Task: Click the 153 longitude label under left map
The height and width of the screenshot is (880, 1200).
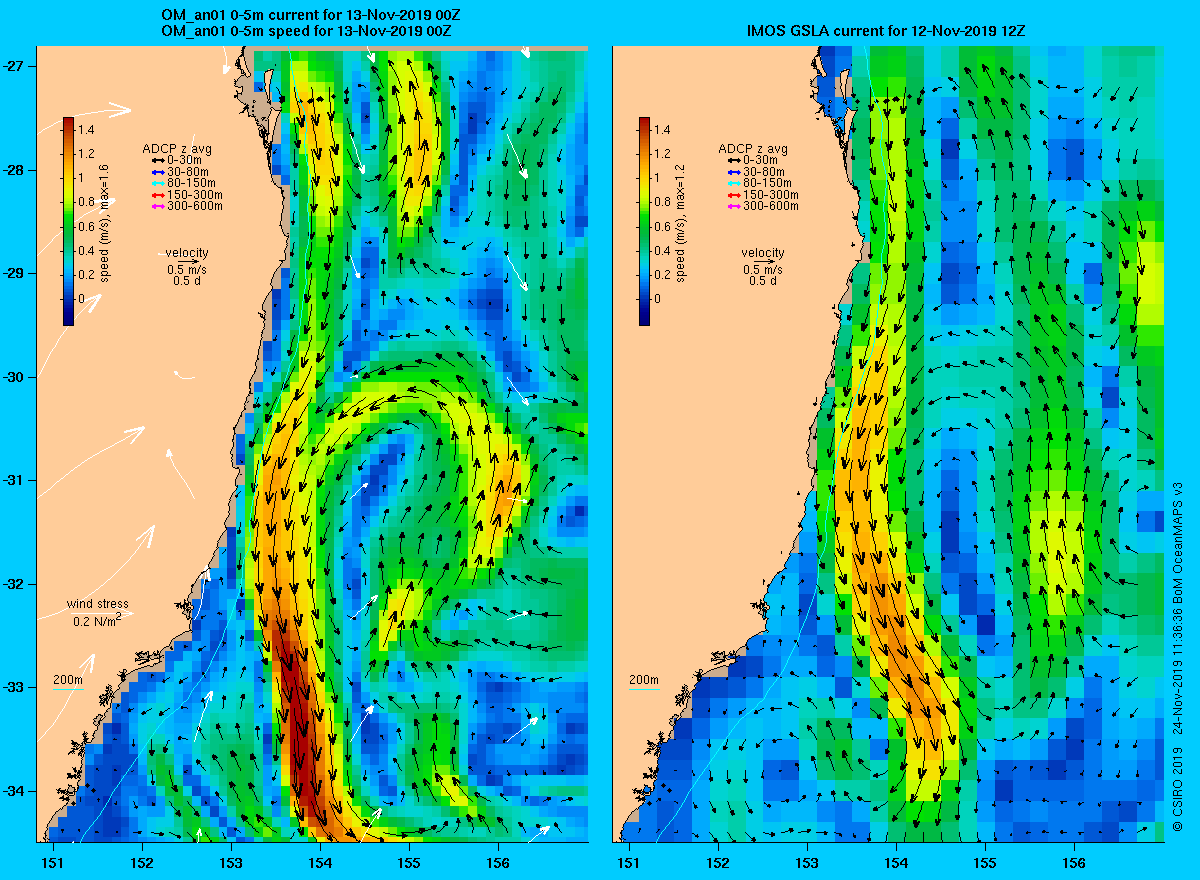Action: click(230, 862)
